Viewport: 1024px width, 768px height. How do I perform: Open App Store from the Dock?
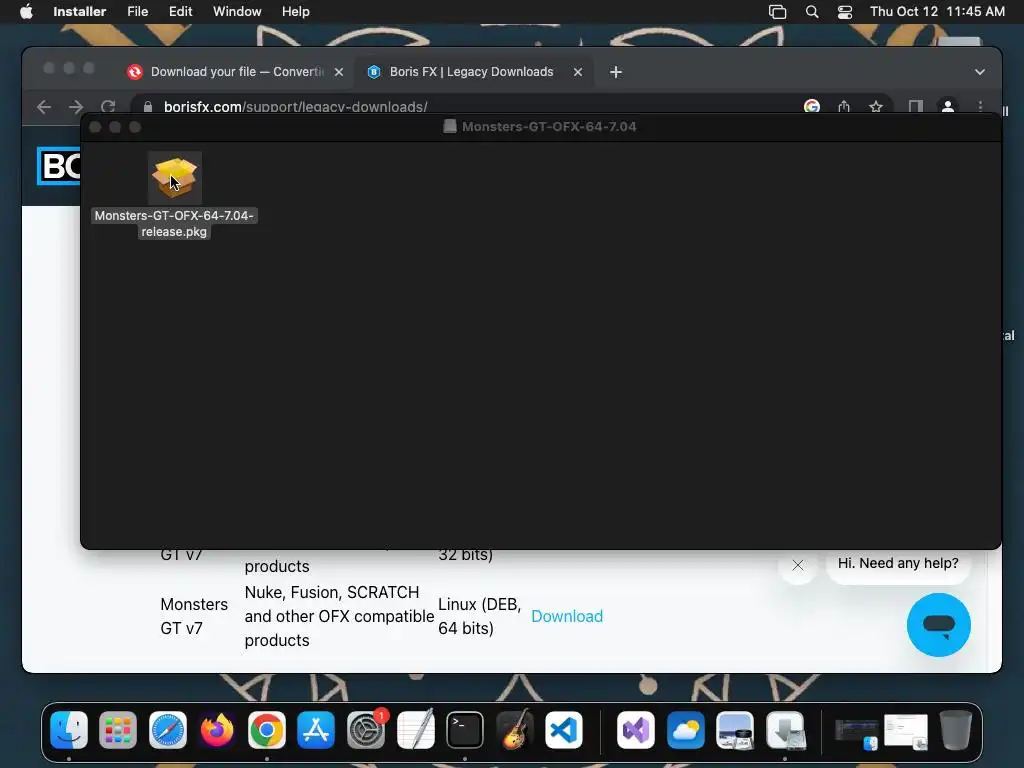point(316,729)
